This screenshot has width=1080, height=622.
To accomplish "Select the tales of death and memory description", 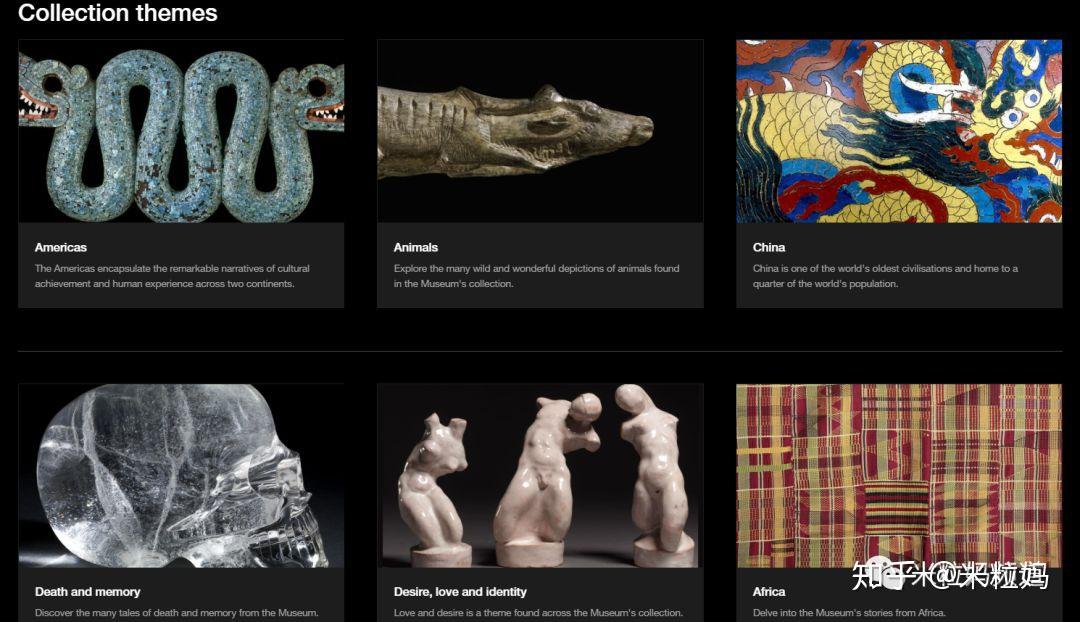I will (176, 612).
